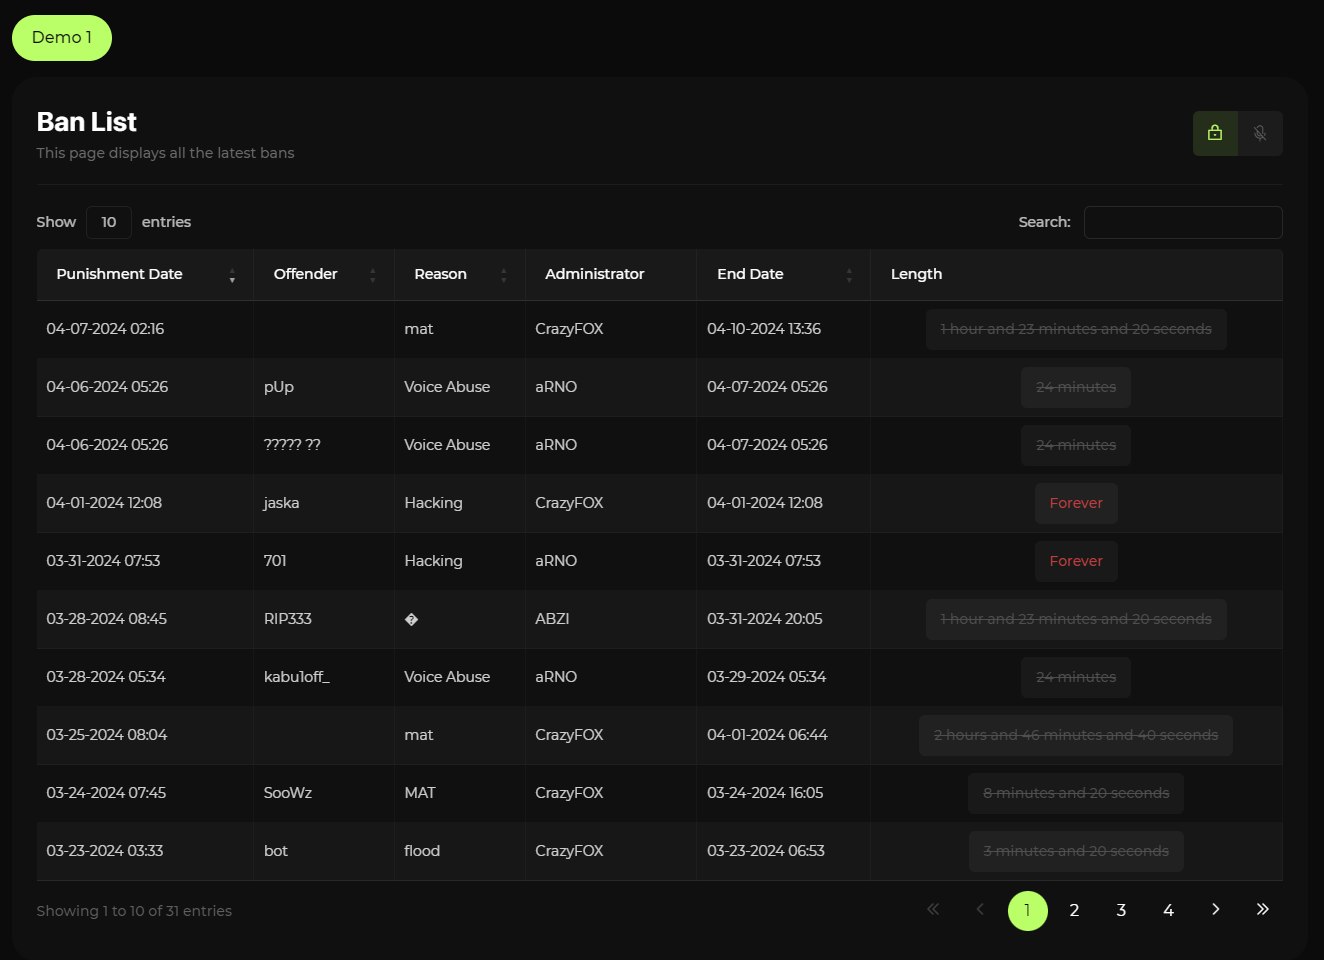The height and width of the screenshot is (960, 1324).
Task: Click pUp's 24 minutes length badge
Action: click(x=1076, y=387)
